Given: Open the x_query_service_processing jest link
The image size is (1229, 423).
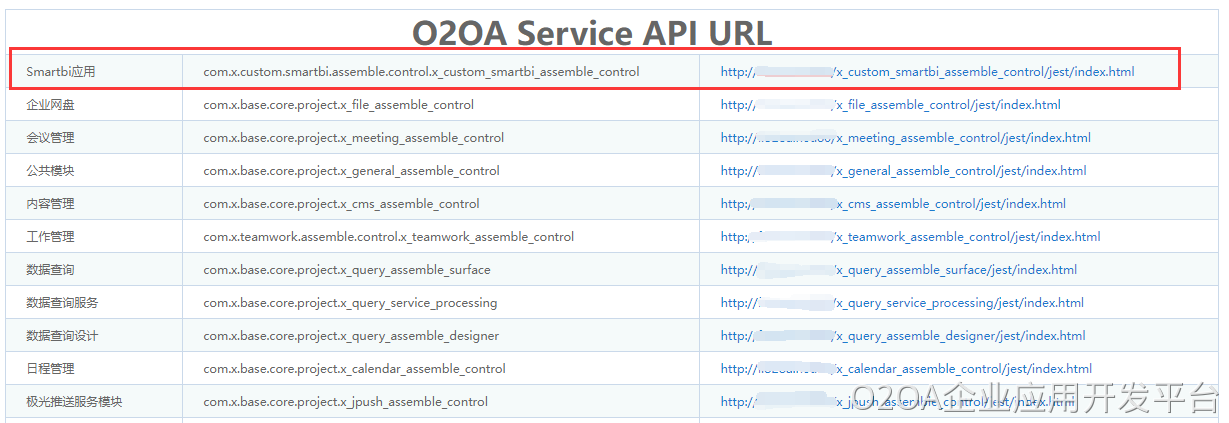Looking at the screenshot, I should [x=902, y=303].
